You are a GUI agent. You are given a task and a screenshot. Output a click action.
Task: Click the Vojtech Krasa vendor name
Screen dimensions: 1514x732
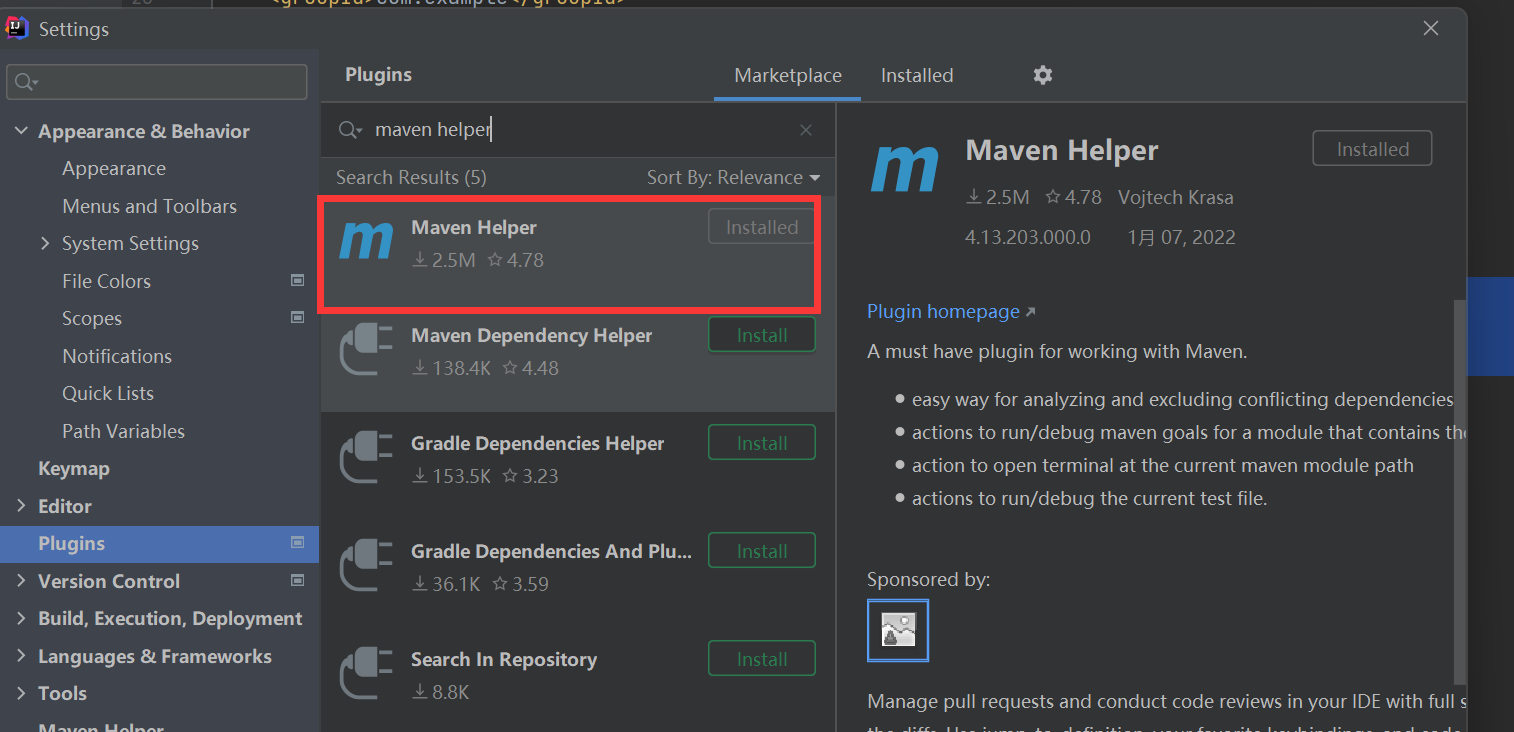[1175, 197]
